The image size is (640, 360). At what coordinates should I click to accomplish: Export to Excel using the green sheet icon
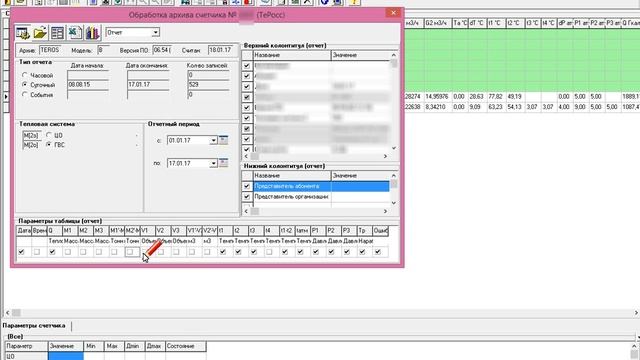point(75,33)
